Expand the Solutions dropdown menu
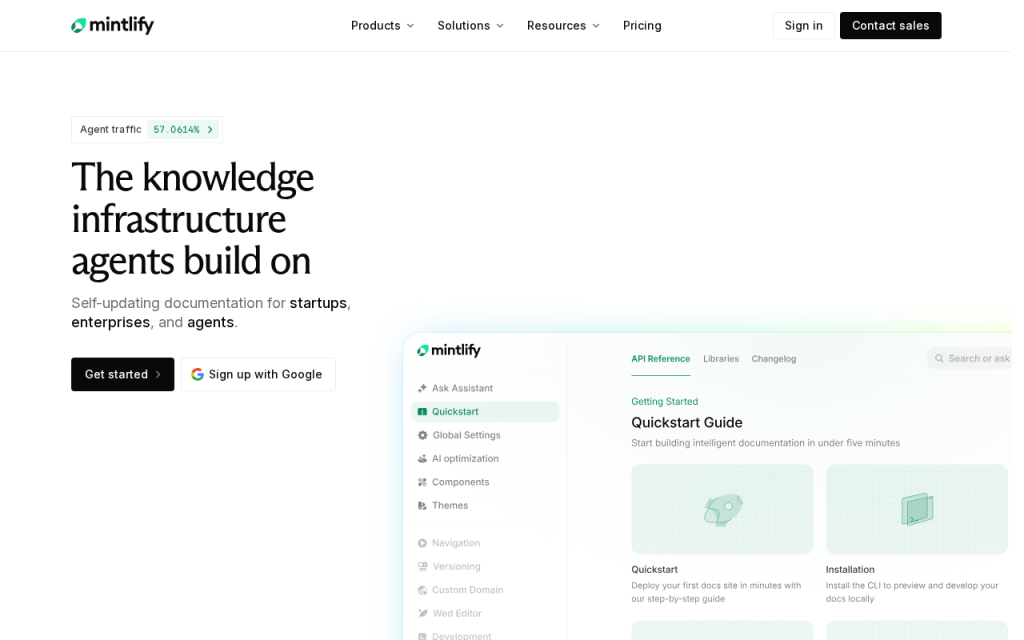This screenshot has height=640, width=1024. point(471,25)
